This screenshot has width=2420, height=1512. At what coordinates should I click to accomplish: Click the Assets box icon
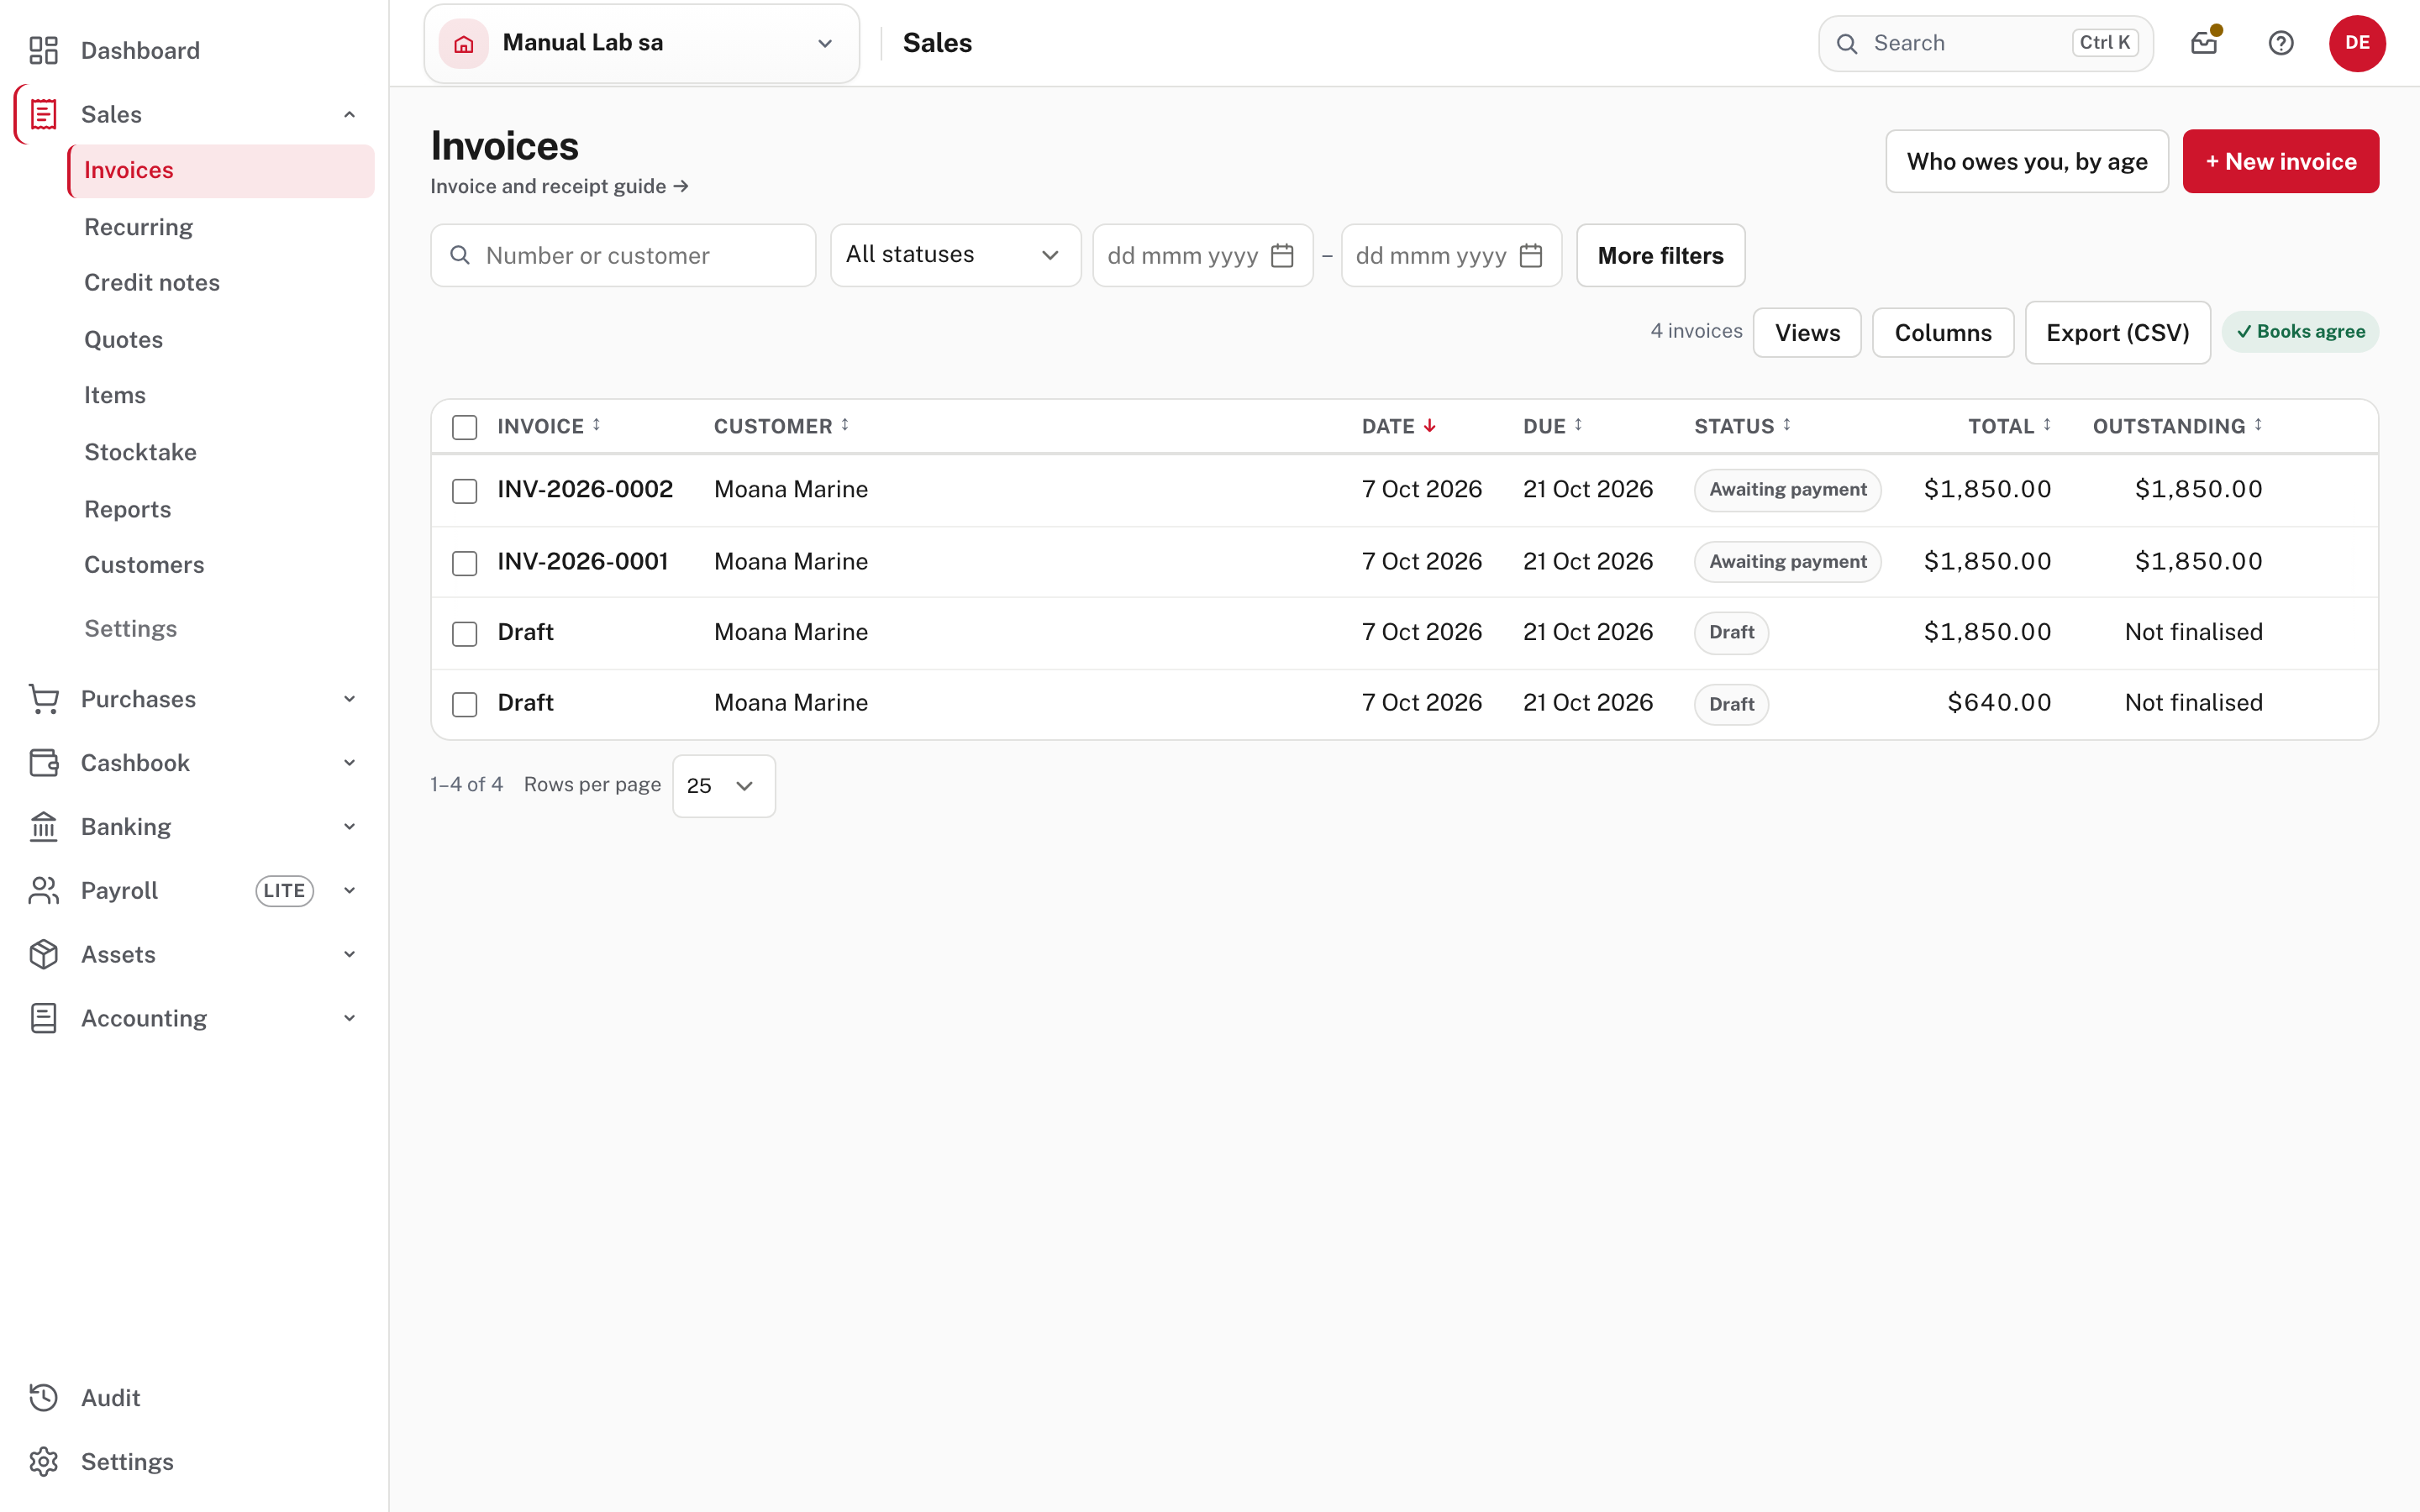(43, 954)
